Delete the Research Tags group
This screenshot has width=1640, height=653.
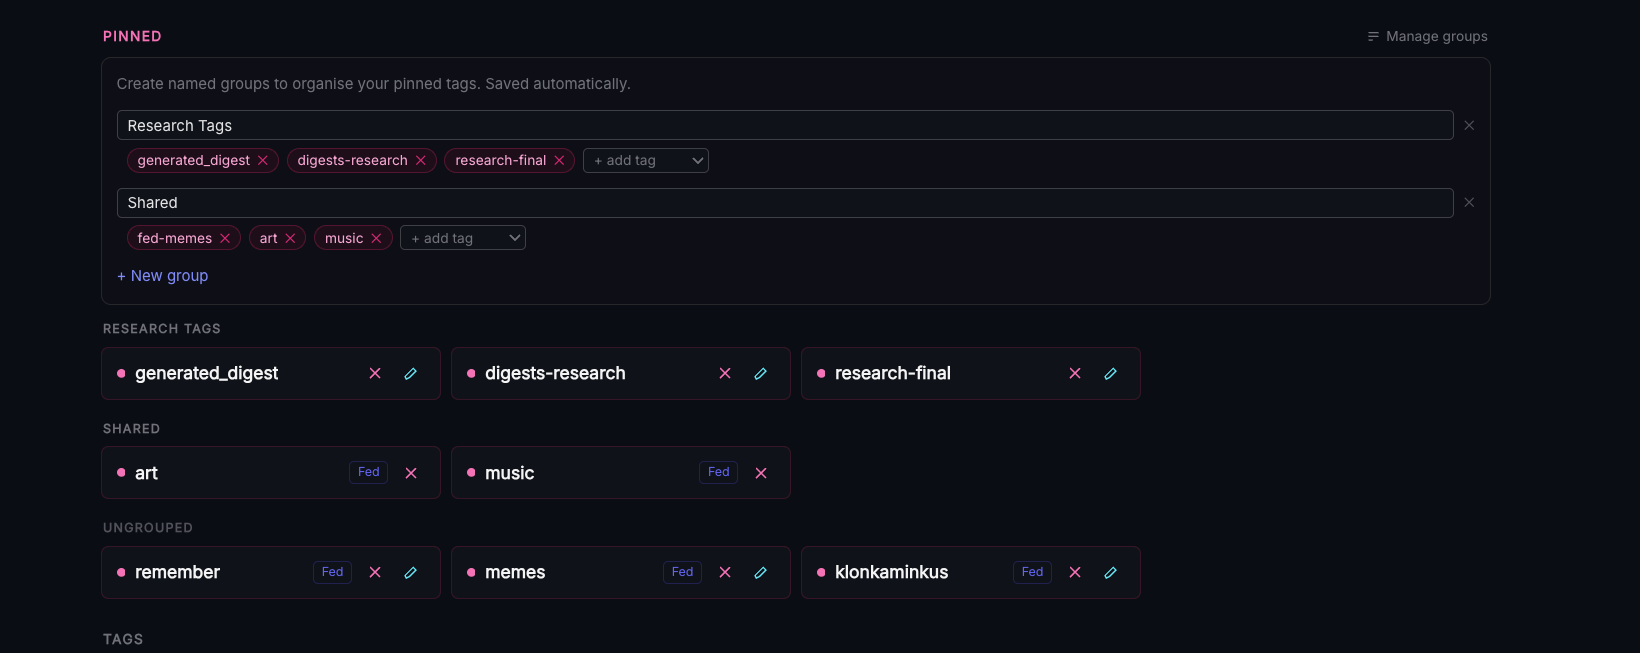[x=1469, y=126]
